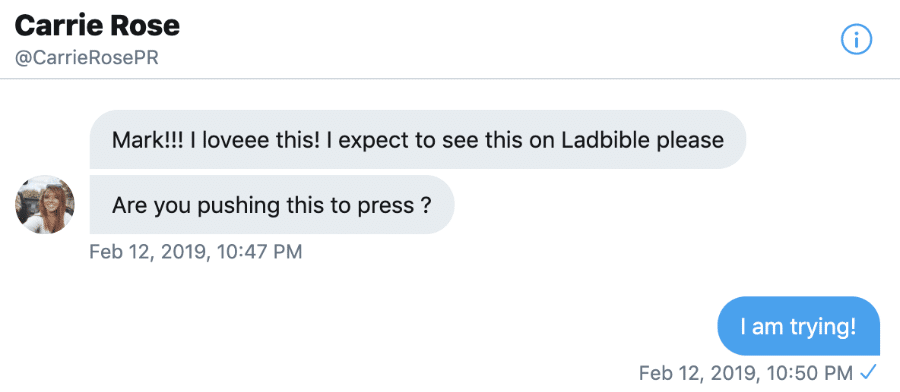Screen dimensions: 900x392
Task: Click the word "Mark!!!" in the first message
Action: click(148, 140)
